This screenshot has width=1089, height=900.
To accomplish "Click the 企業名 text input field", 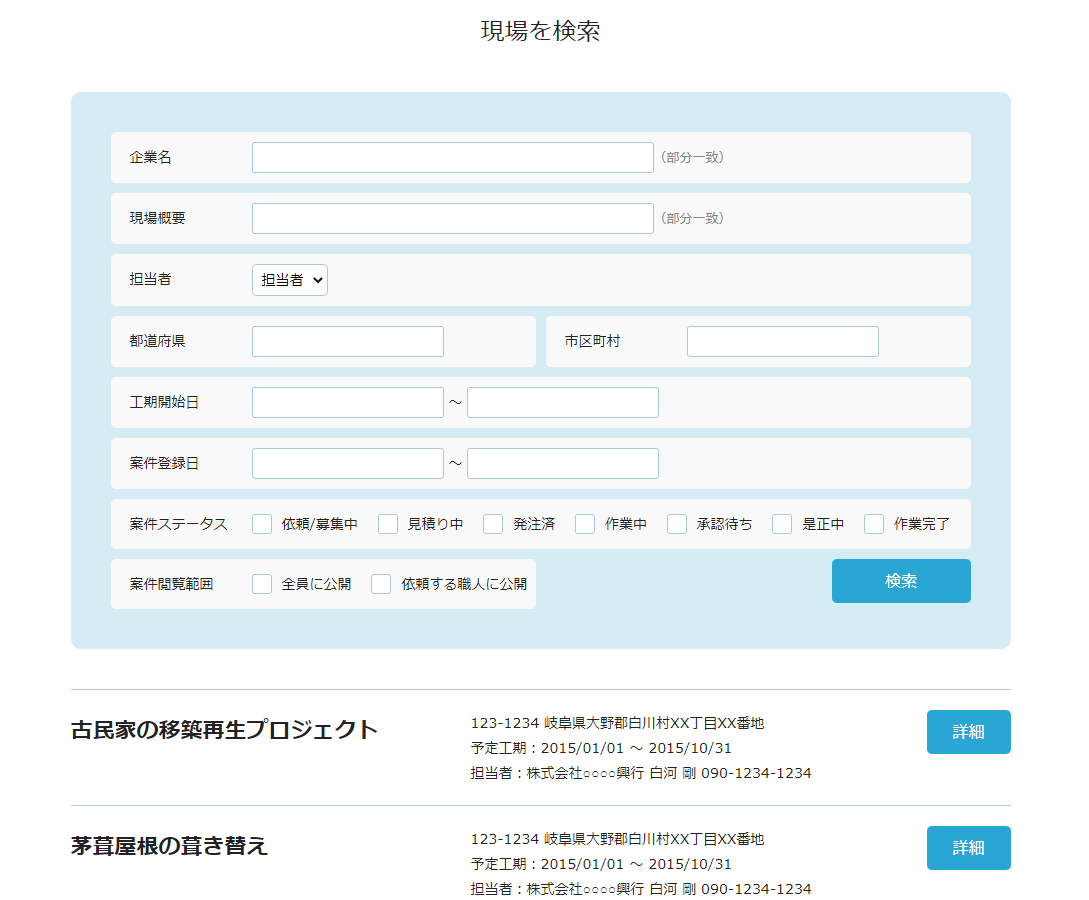I will [452, 158].
